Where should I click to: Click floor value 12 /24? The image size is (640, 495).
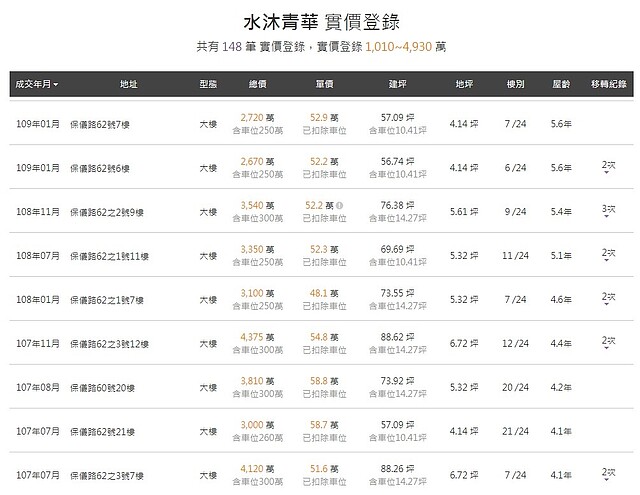pos(515,344)
